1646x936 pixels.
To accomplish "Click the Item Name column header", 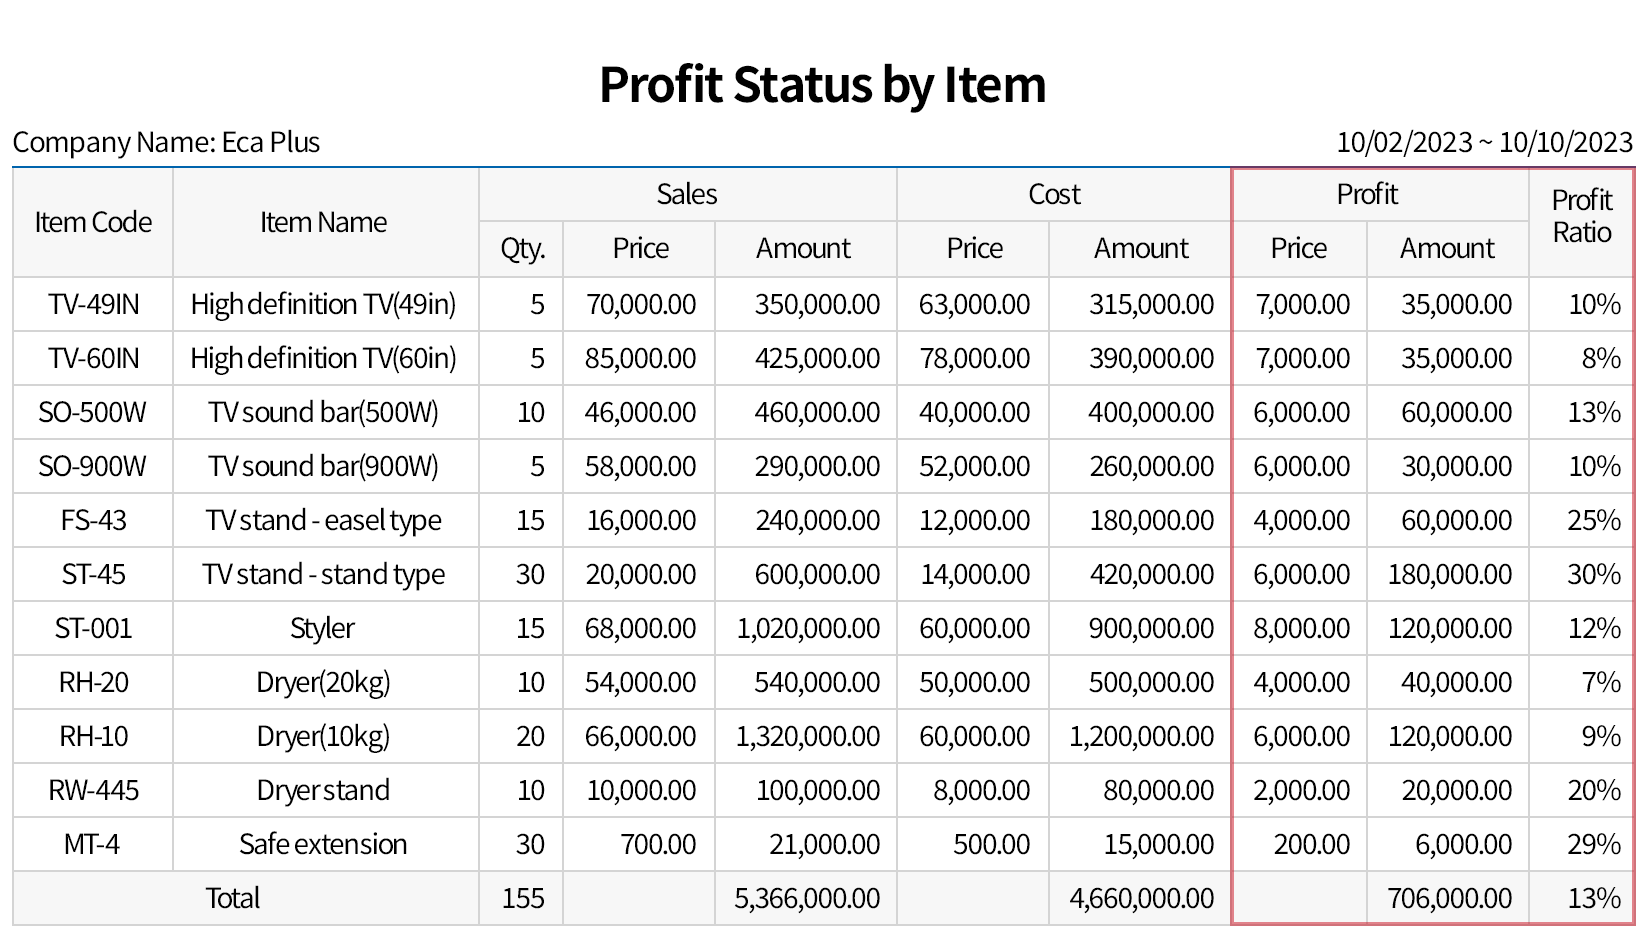I will click(x=323, y=222).
